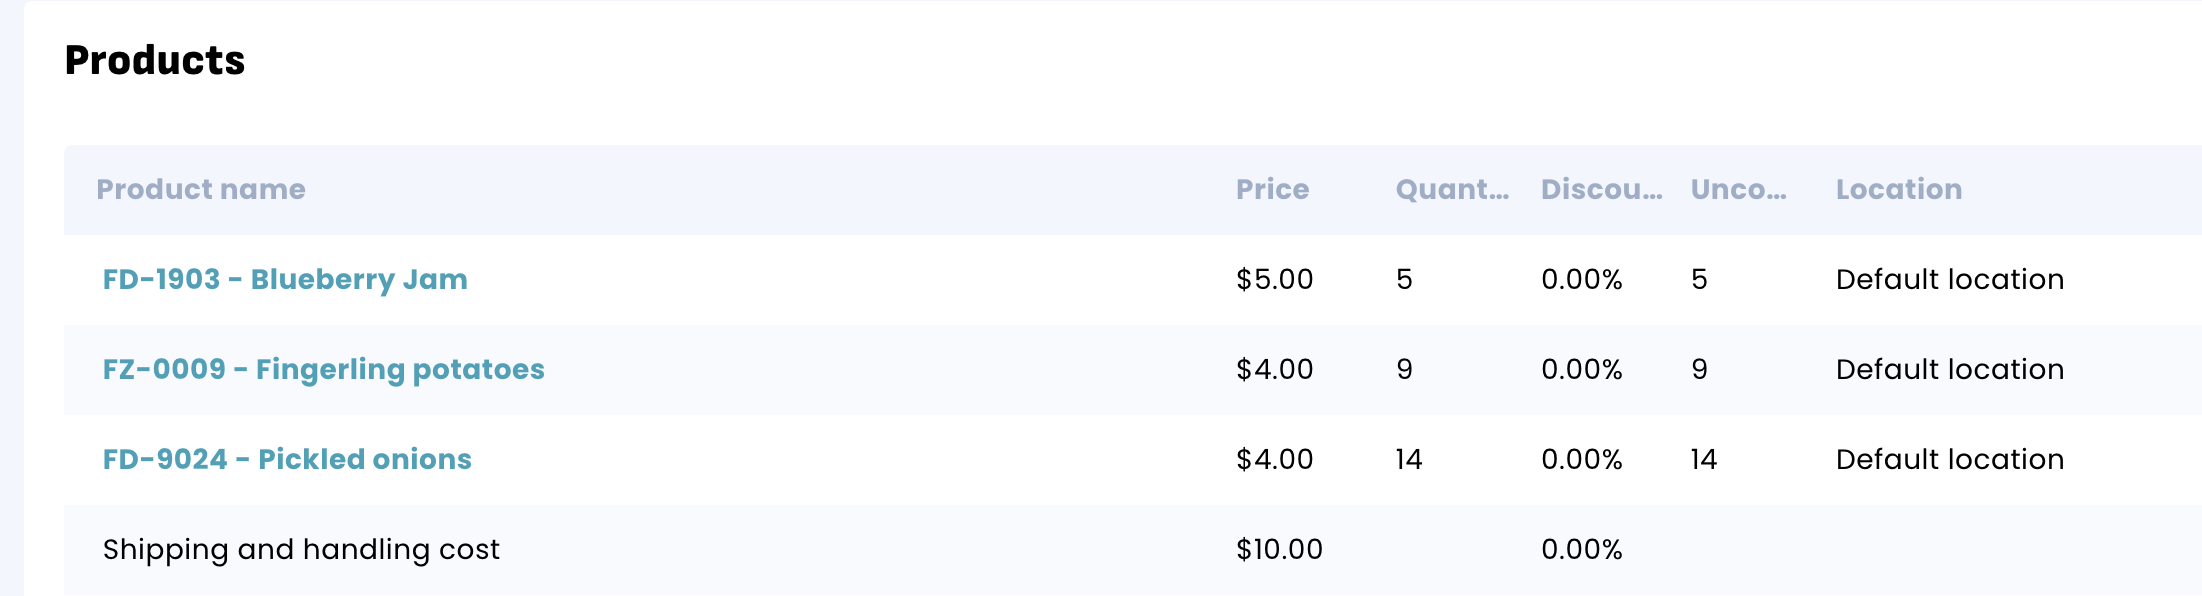Click the Price column header
Screen dimensions: 2202x596
pyautogui.click(x=1272, y=190)
